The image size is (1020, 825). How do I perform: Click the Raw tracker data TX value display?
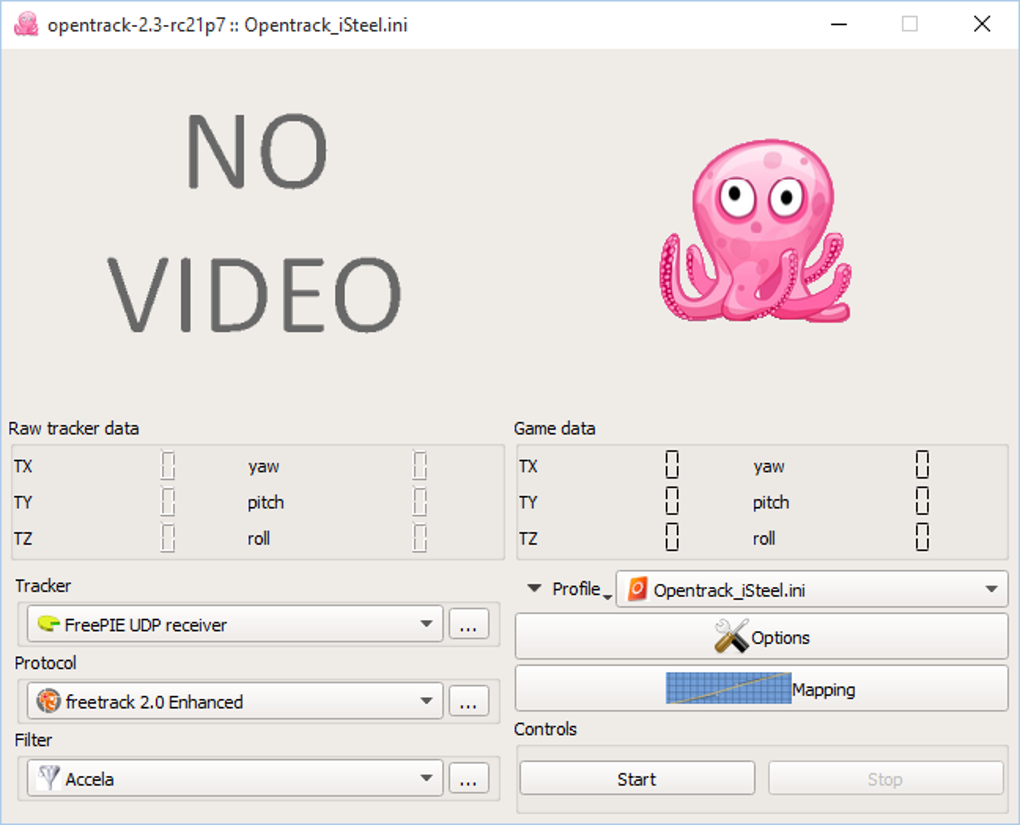point(168,466)
